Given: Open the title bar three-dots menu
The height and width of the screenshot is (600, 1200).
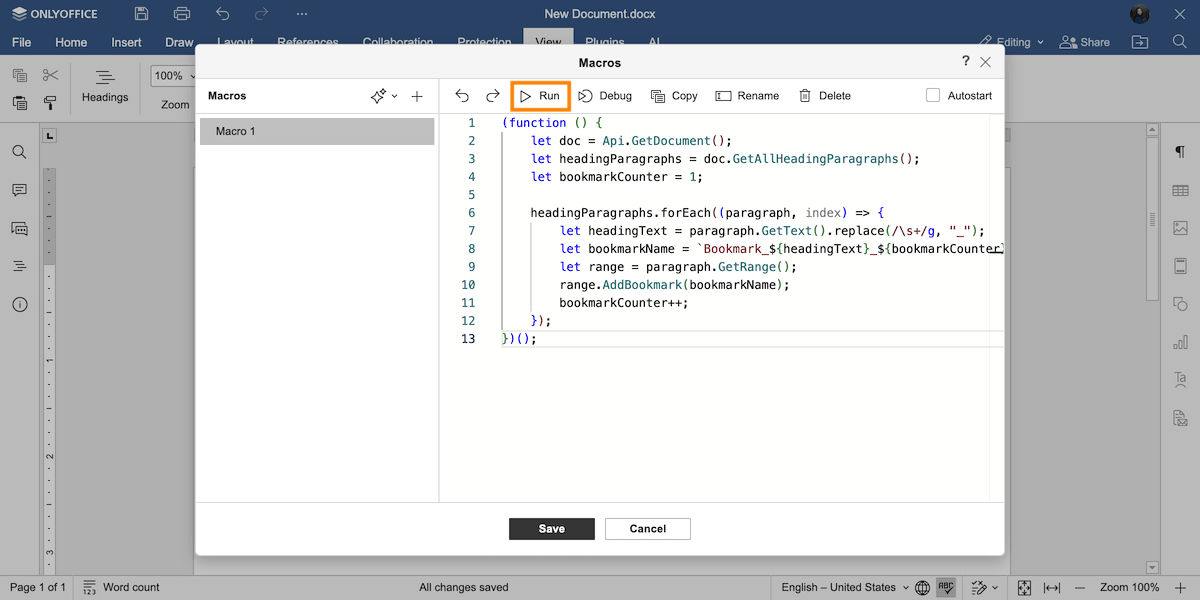Looking at the screenshot, I should tap(302, 14).
